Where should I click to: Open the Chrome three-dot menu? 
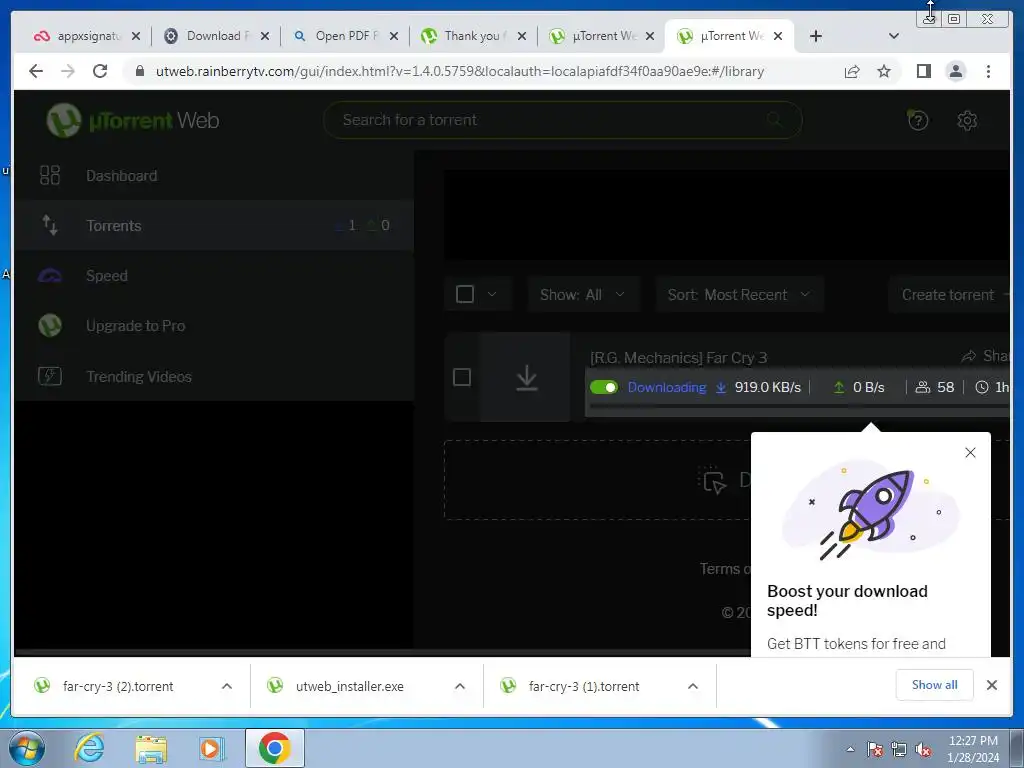coord(988,71)
